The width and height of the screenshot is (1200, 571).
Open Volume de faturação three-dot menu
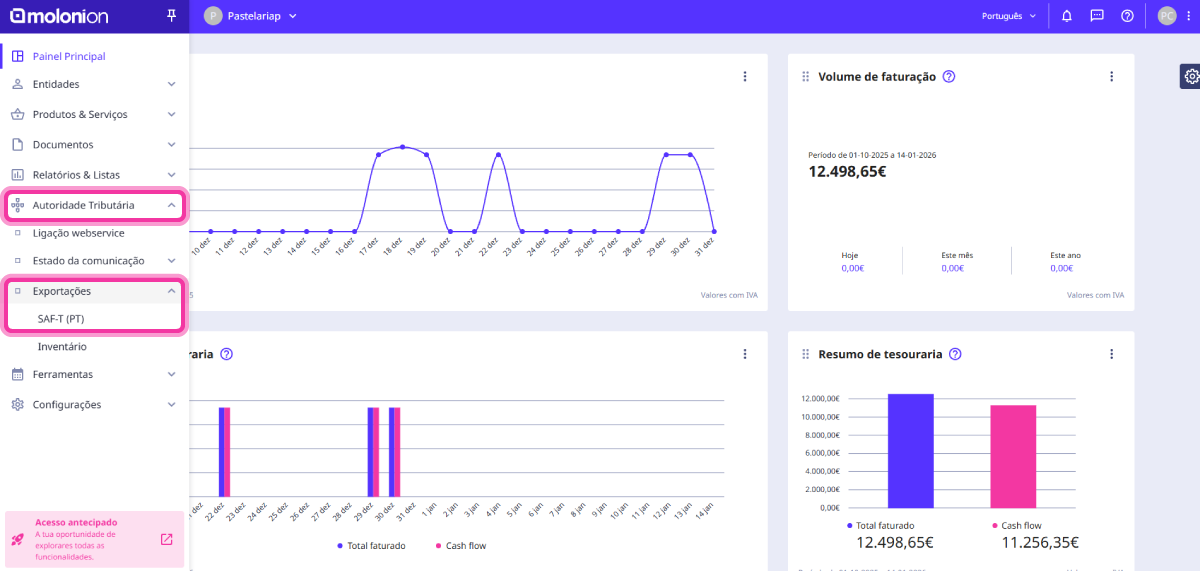1111,77
